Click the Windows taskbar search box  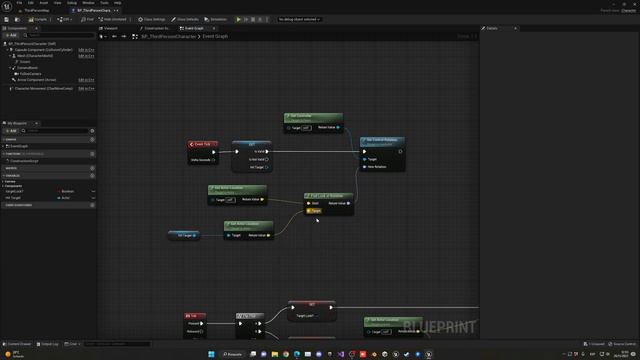232,354
